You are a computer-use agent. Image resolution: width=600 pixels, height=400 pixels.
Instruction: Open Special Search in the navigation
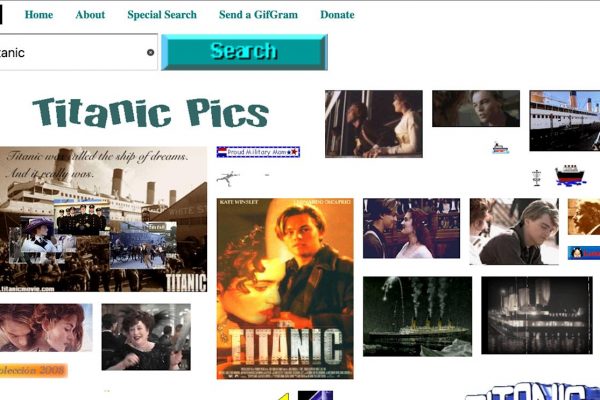[162, 15]
